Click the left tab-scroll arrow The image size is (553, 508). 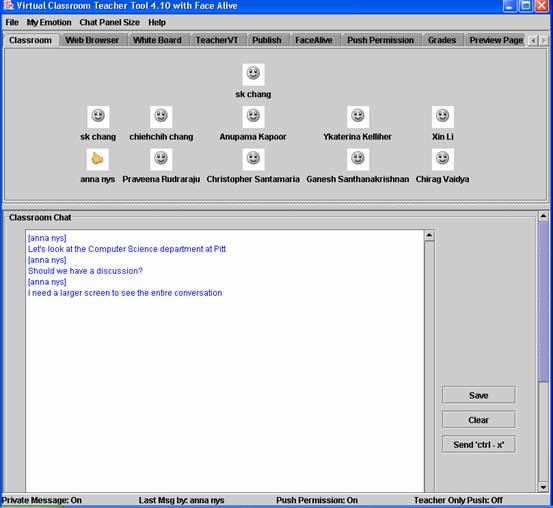(533, 41)
